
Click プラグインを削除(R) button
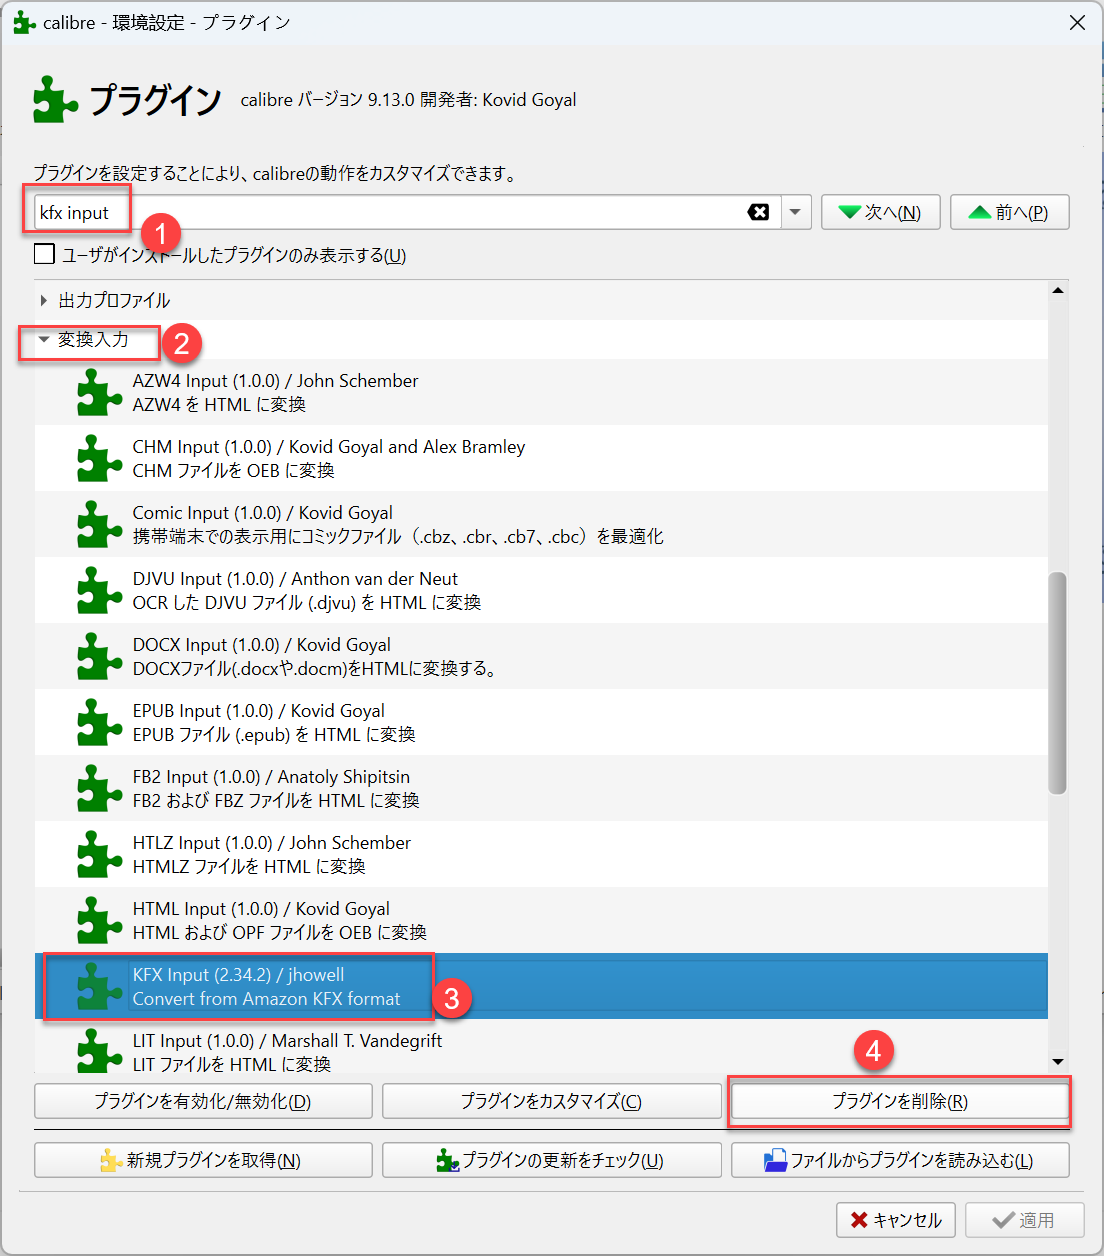[x=900, y=1101]
